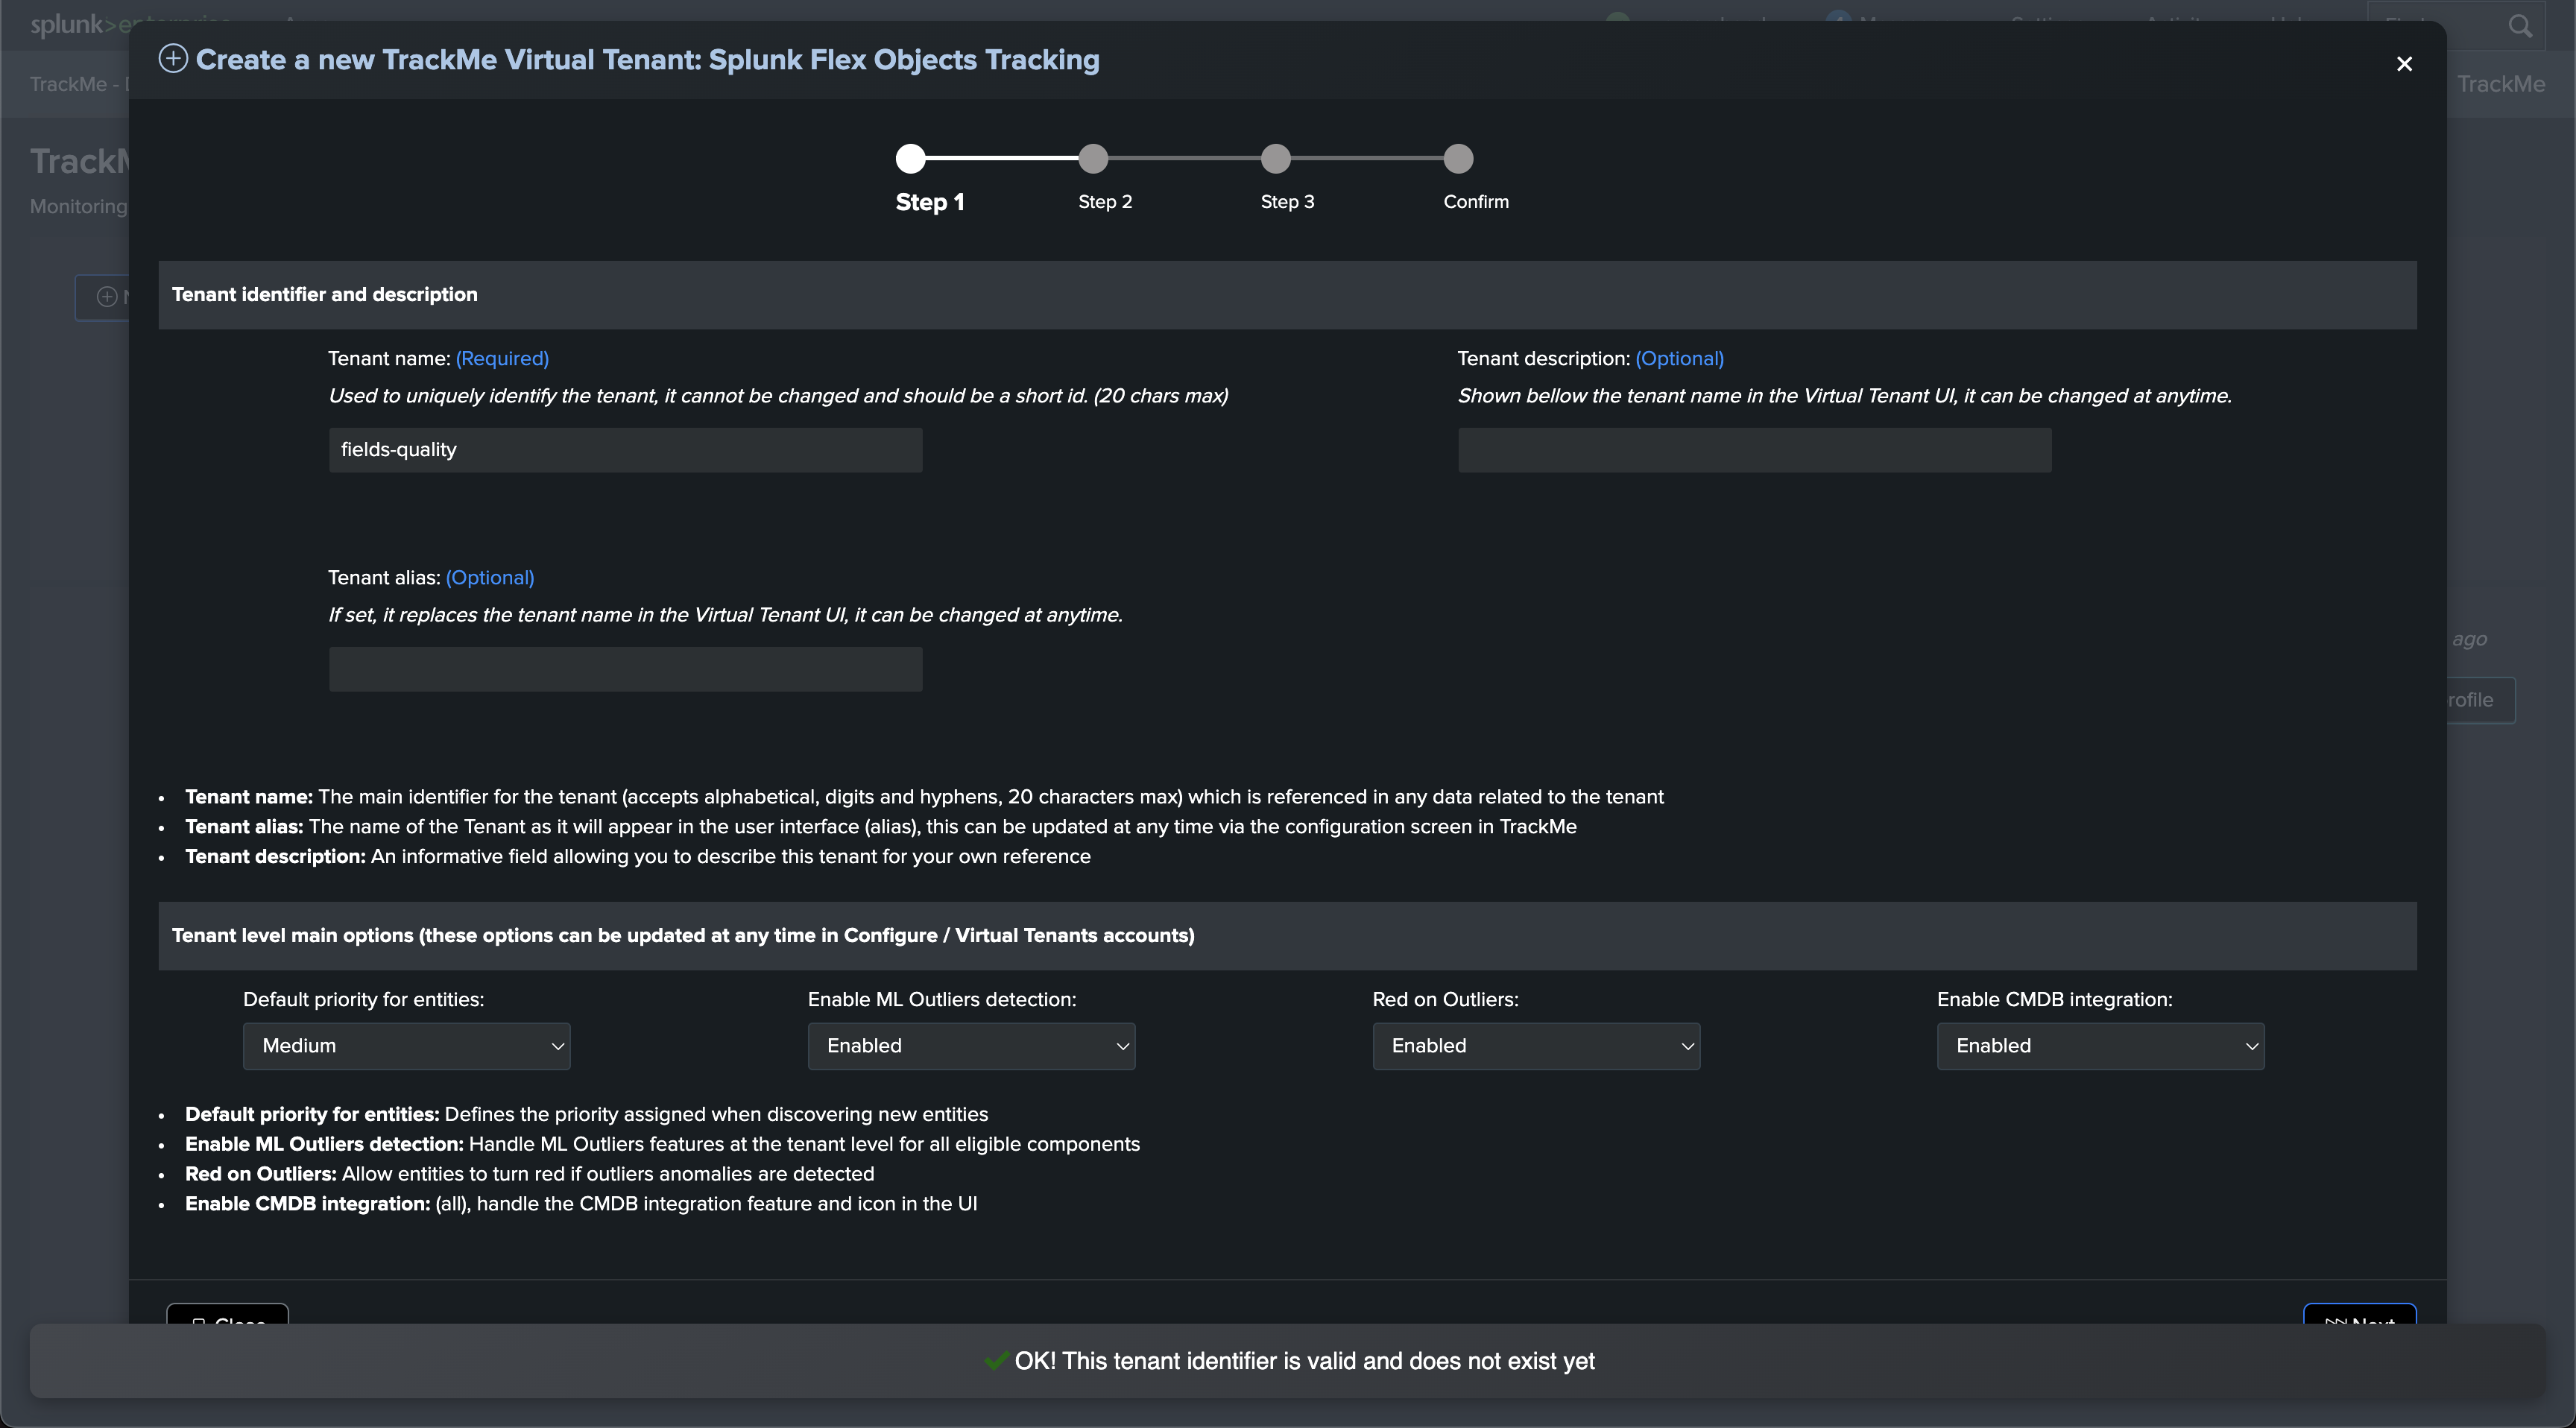This screenshot has height=1428, width=2576.
Task: Click the Tenant level main options header
Action: pyautogui.click(x=1287, y=936)
